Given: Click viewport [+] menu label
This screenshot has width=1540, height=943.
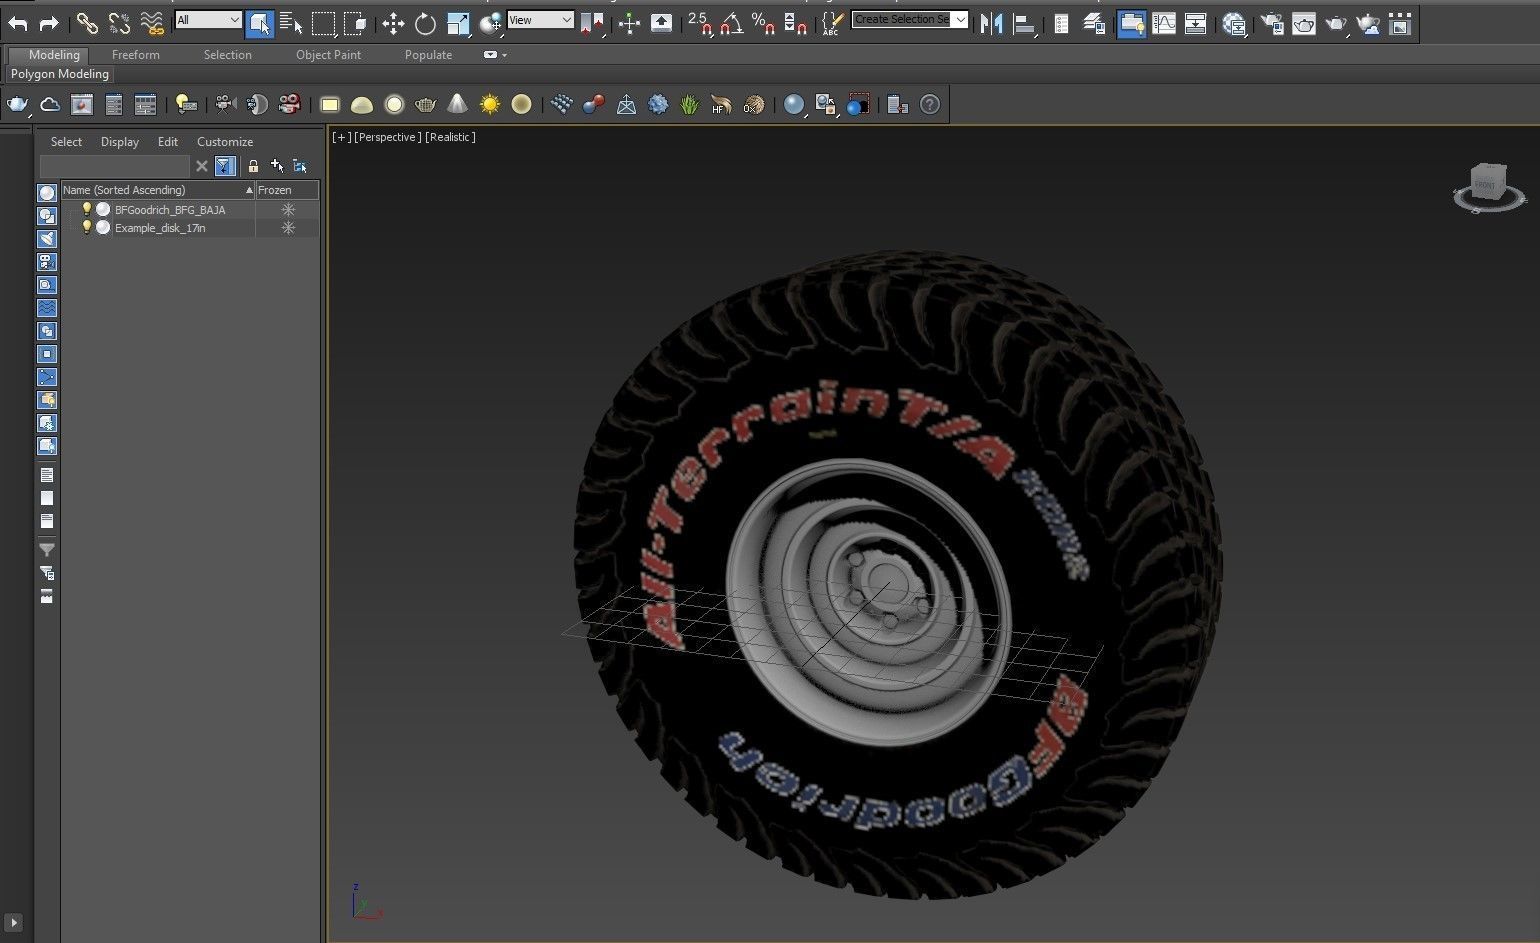Looking at the screenshot, I should coord(341,137).
